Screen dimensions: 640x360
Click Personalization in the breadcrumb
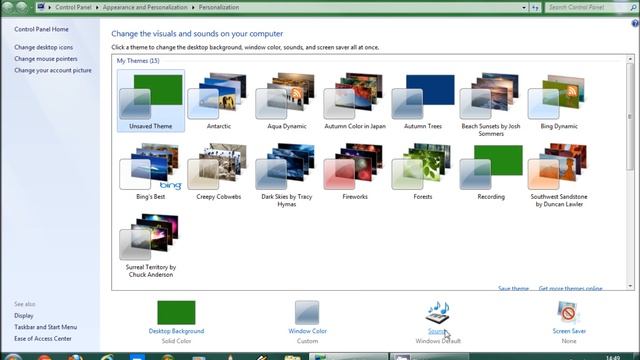(x=219, y=7)
